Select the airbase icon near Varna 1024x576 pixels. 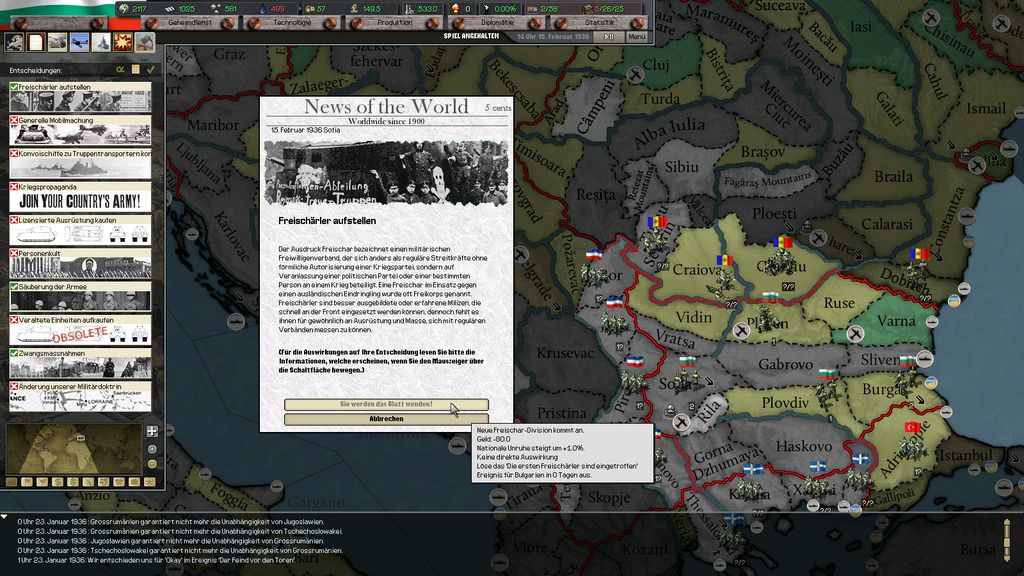coord(855,334)
